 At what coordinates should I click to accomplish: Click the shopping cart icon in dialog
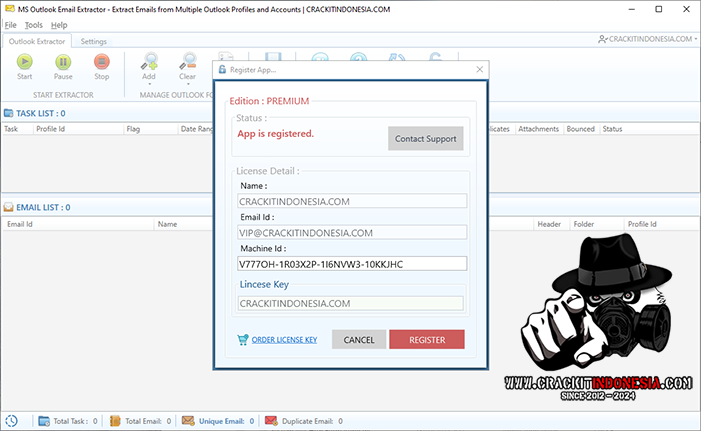[x=243, y=340]
